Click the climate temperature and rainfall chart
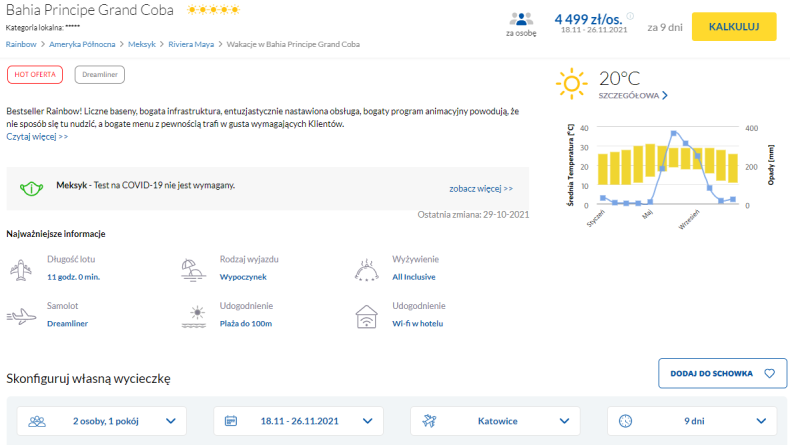 click(x=670, y=175)
